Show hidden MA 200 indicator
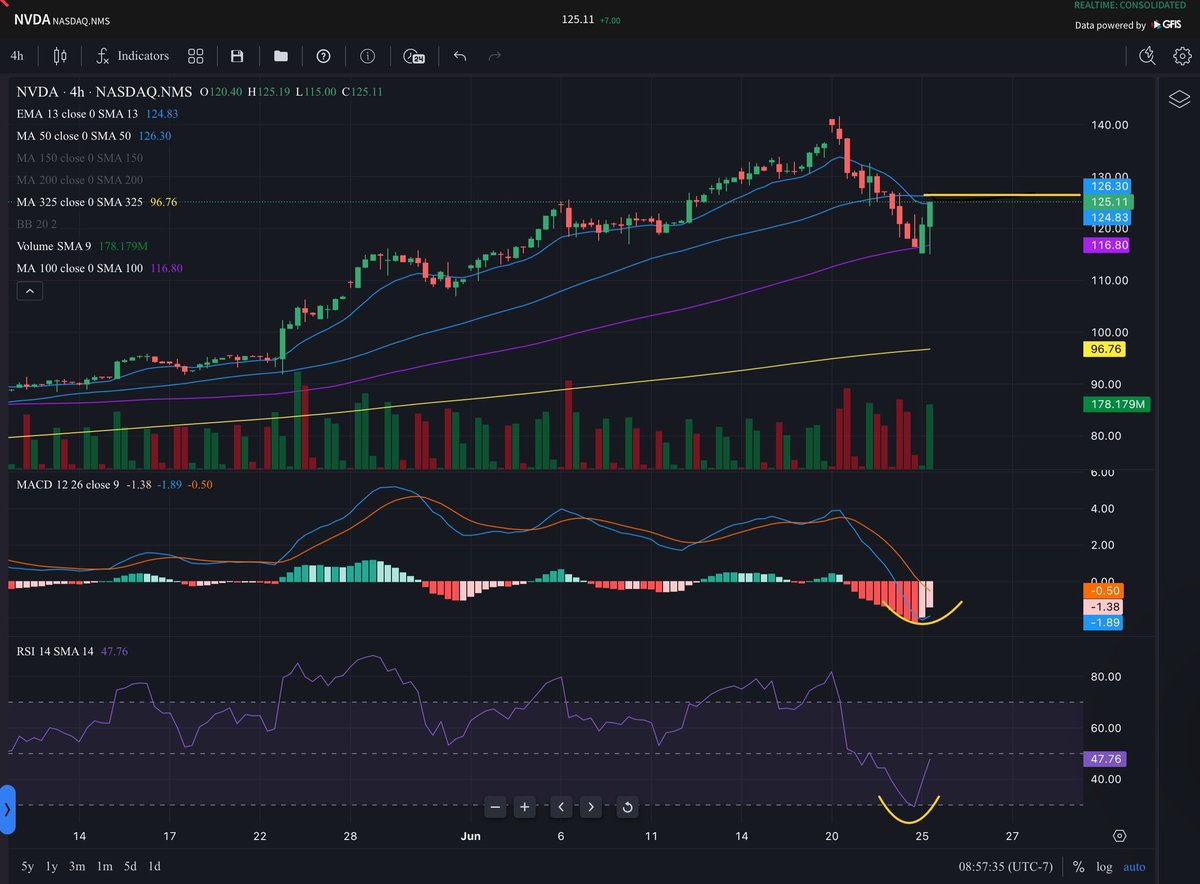Image resolution: width=1200 pixels, height=884 pixels. tap(80, 180)
